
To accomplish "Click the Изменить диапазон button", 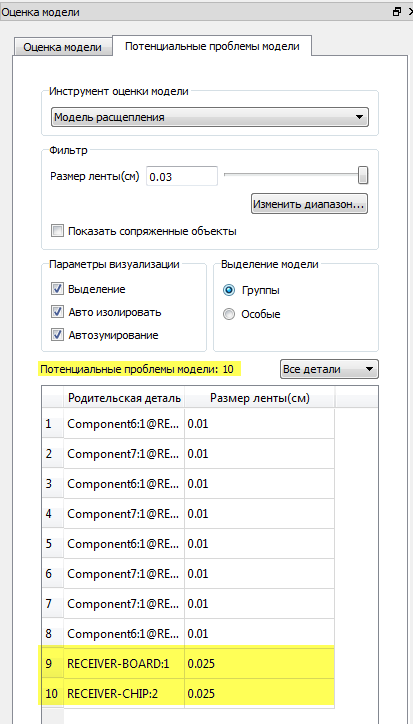I will [x=310, y=204].
